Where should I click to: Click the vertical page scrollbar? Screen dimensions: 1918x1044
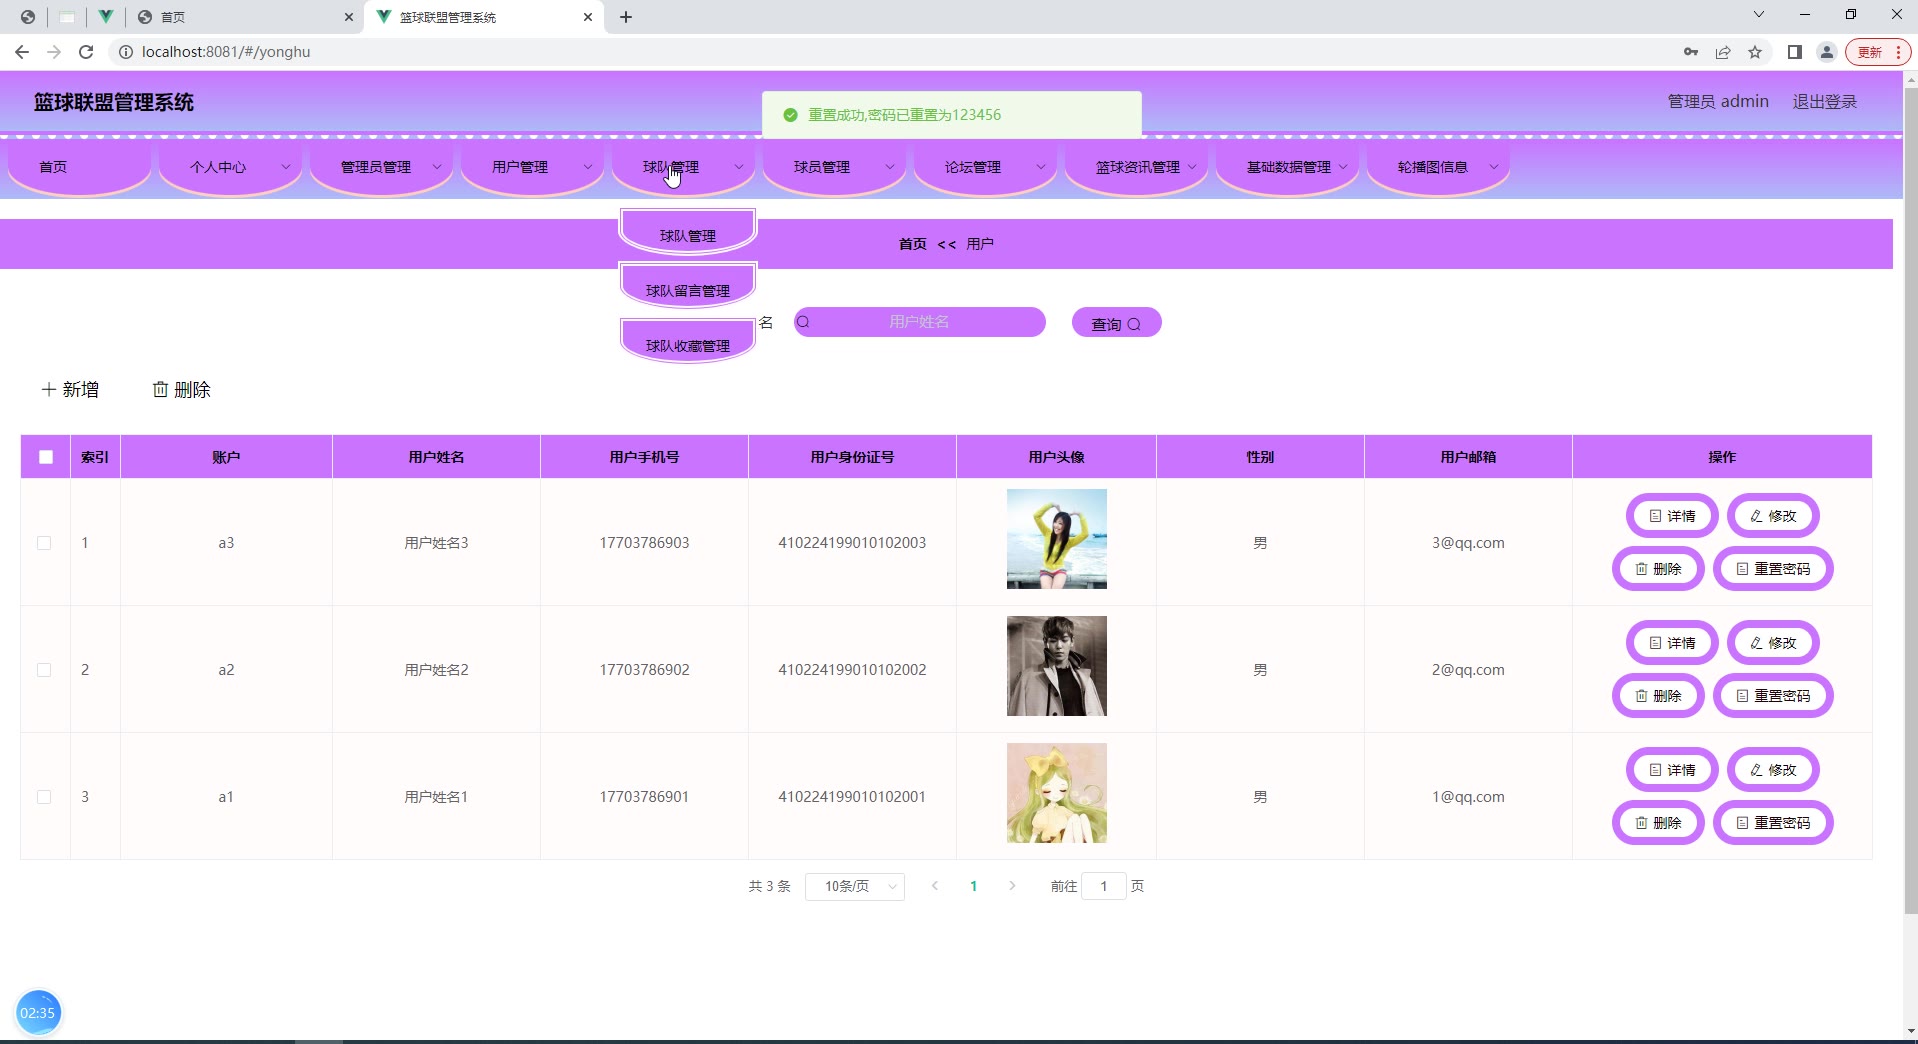pos(1910,500)
